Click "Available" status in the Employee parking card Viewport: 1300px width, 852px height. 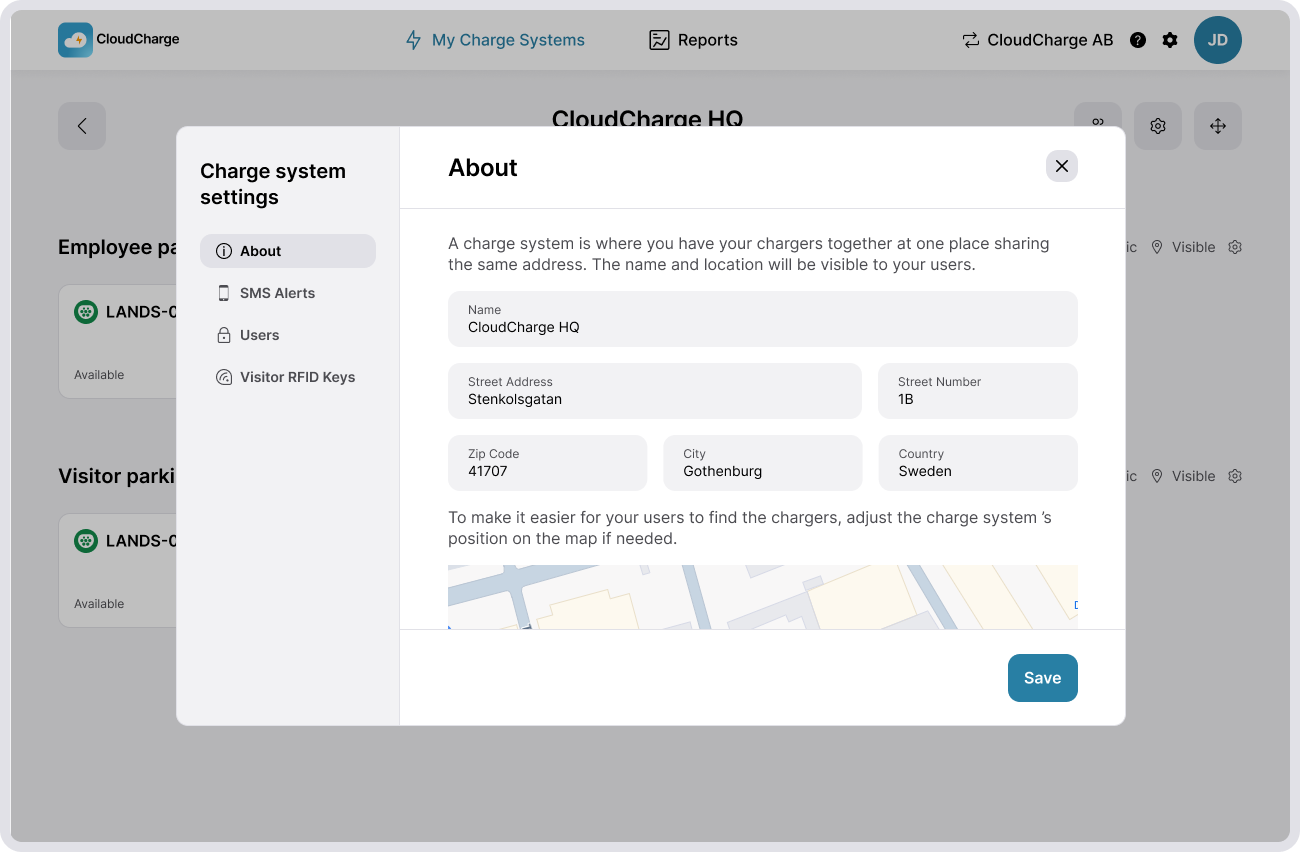coord(99,375)
